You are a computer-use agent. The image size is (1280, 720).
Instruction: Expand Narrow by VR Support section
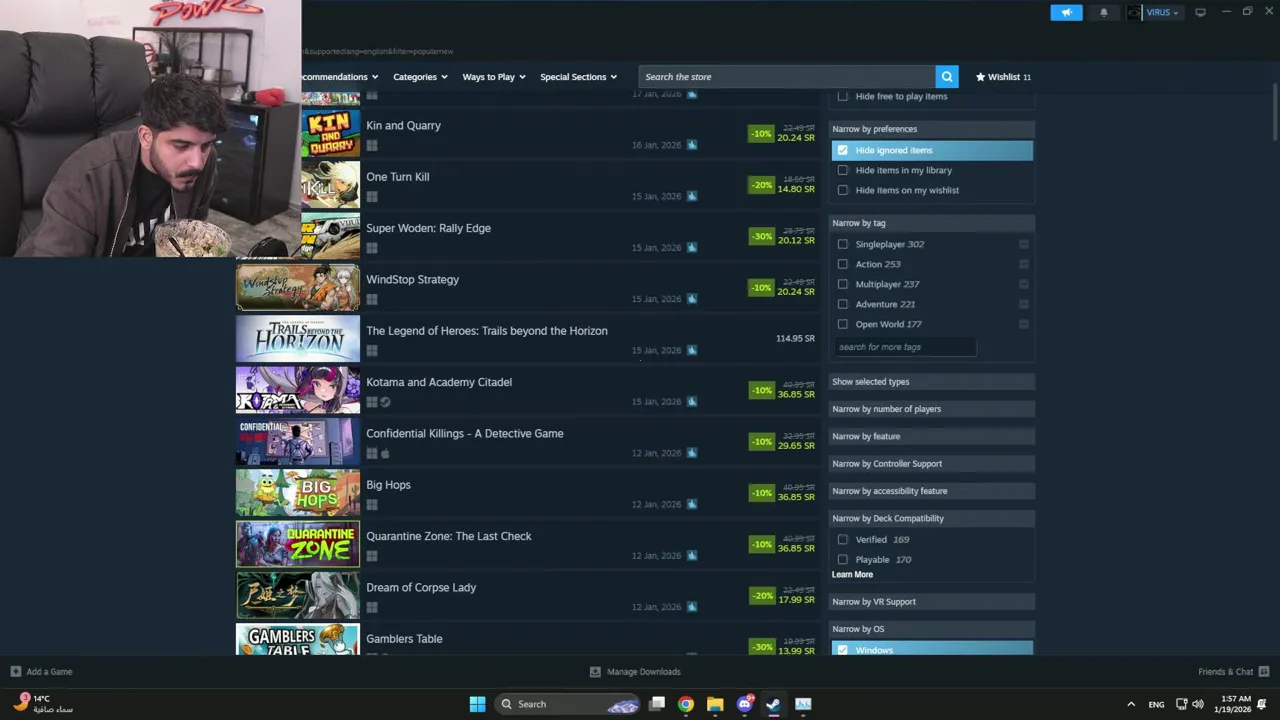tap(931, 602)
